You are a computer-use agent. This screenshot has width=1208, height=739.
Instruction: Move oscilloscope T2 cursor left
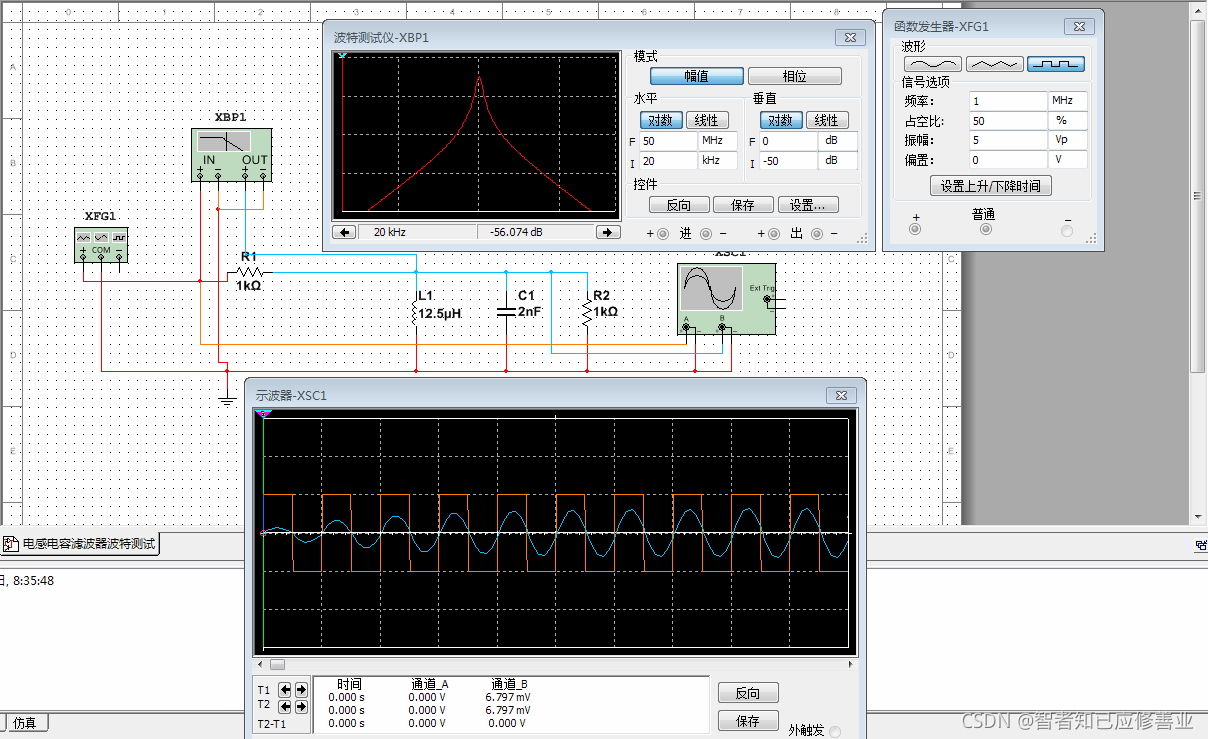285,705
